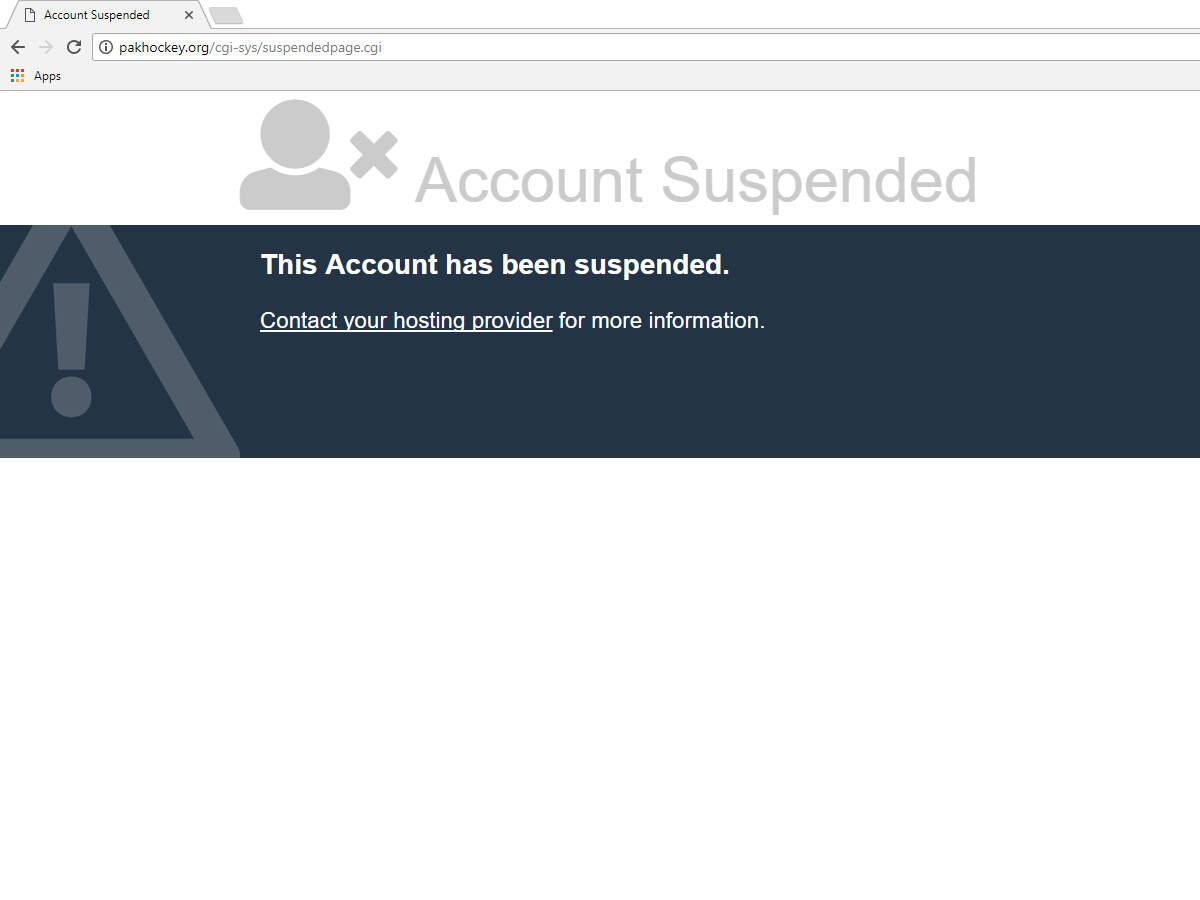The image size is (1200, 900).
Task: Click the grey X next to user silhouette
Action: tap(374, 155)
